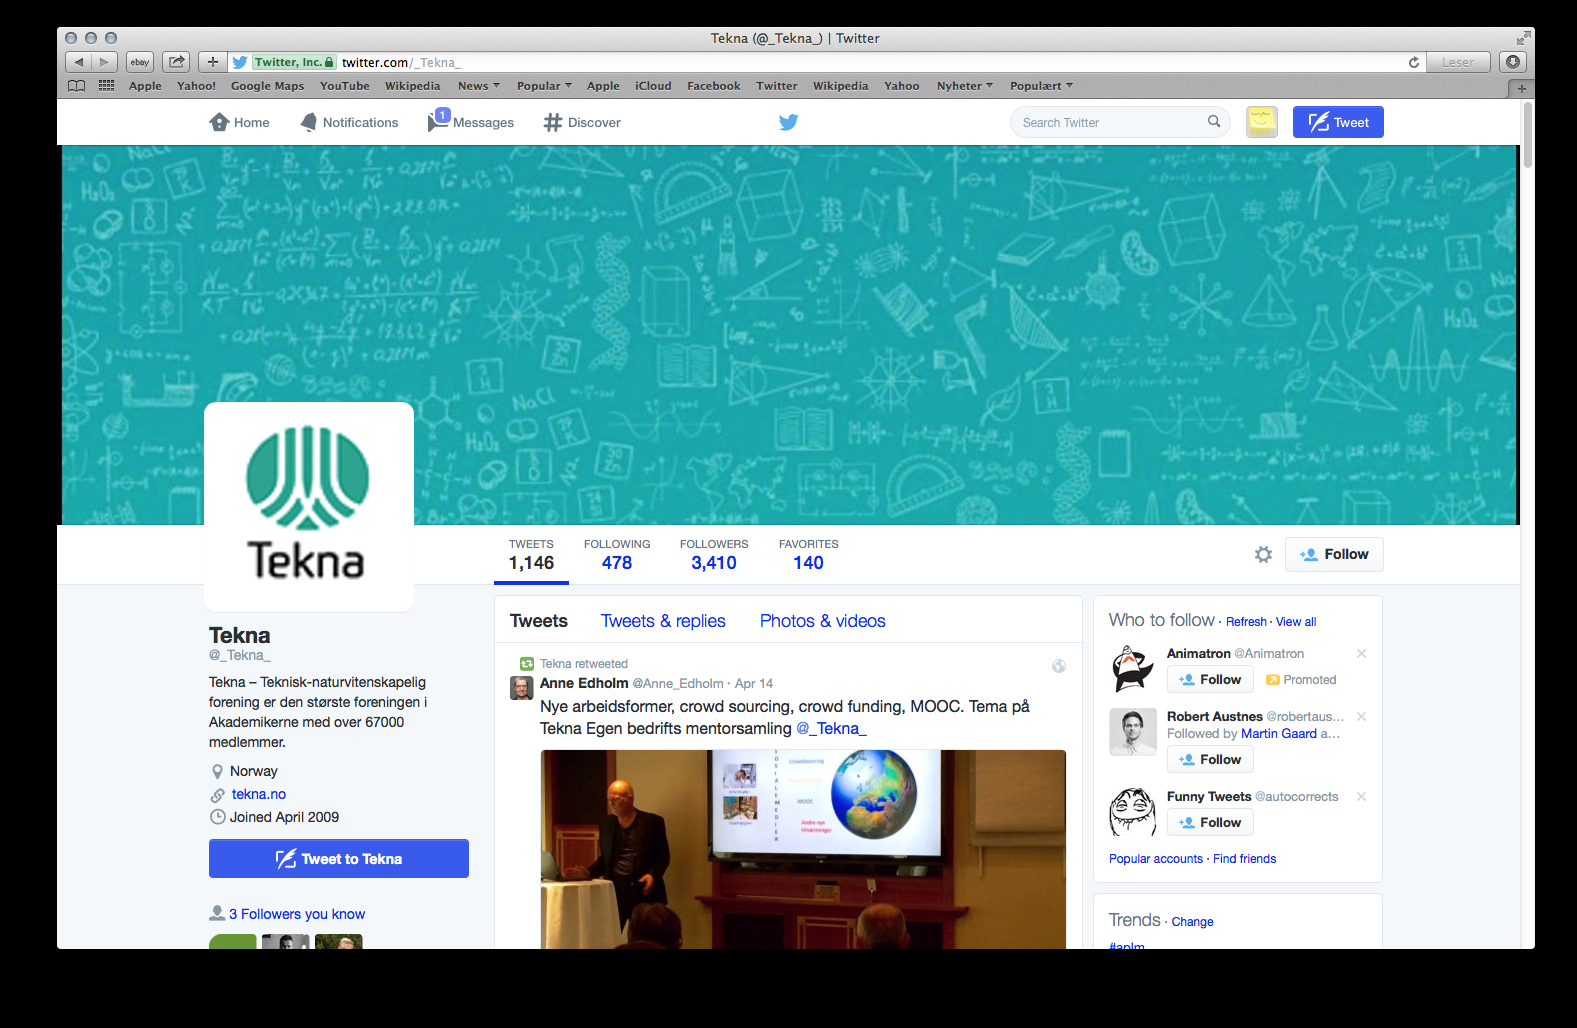Open the yellow account avatar menu
The width and height of the screenshot is (1577, 1028).
(1262, 122)
